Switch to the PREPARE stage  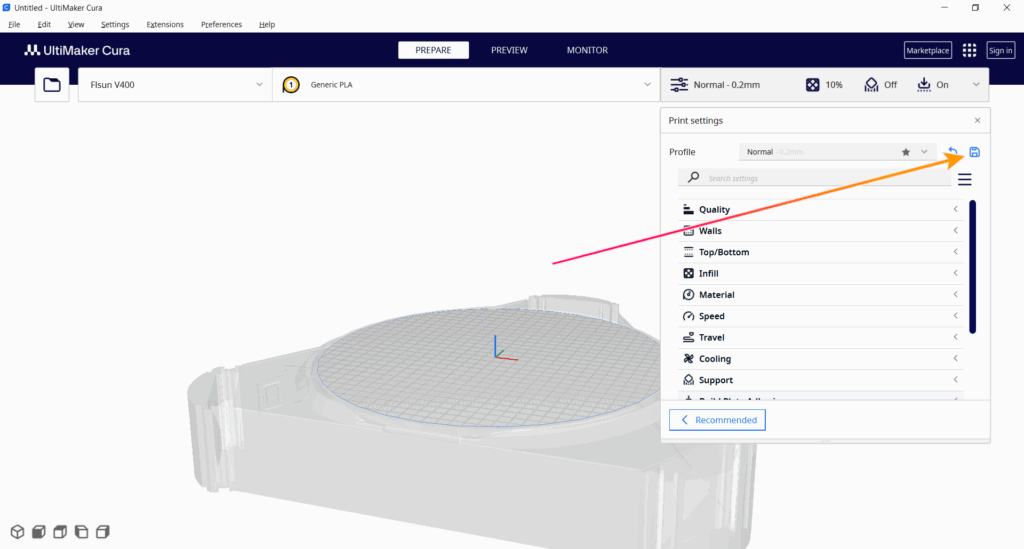[433, 50]
